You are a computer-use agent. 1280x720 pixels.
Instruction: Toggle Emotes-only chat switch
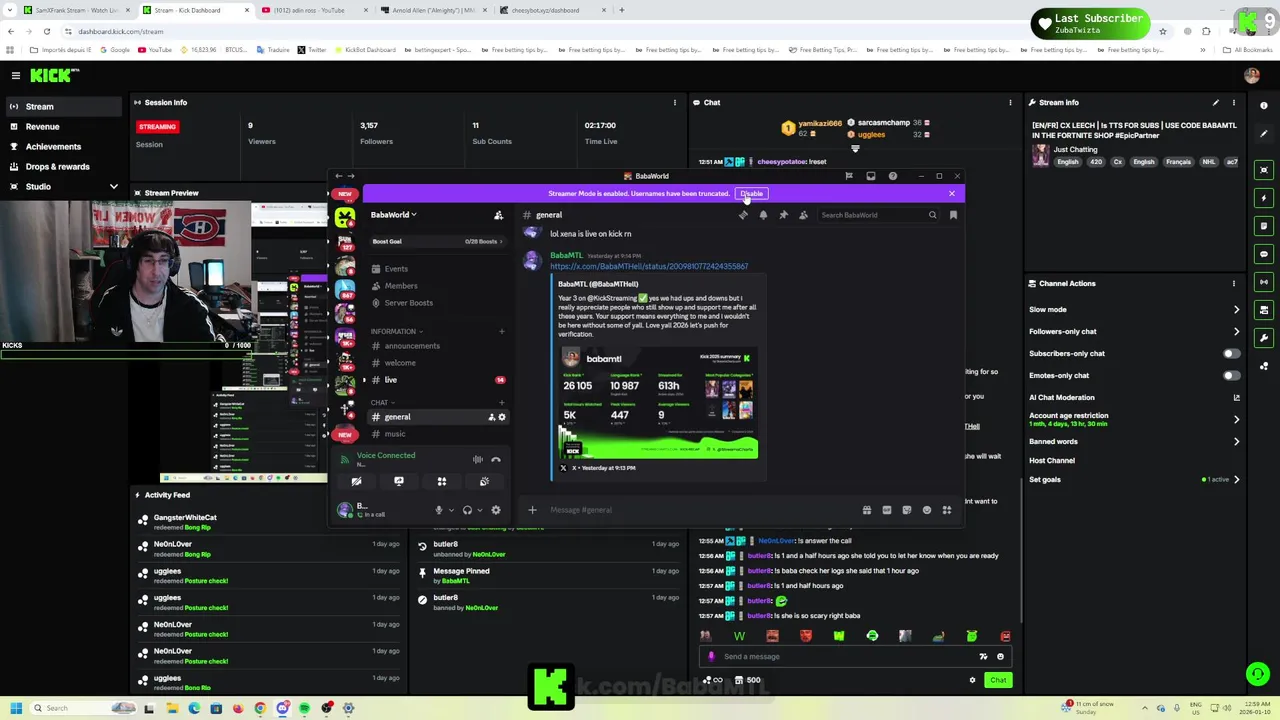tap(1231, 376)
